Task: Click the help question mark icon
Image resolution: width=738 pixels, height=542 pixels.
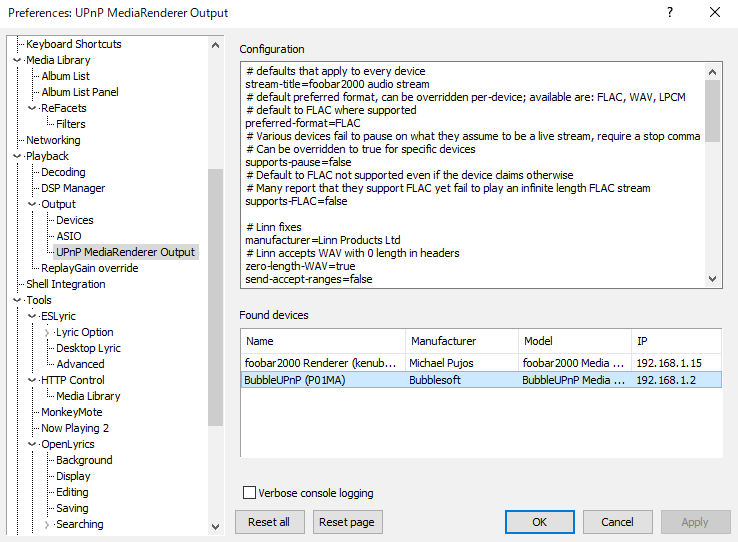Action: [670, 12]
